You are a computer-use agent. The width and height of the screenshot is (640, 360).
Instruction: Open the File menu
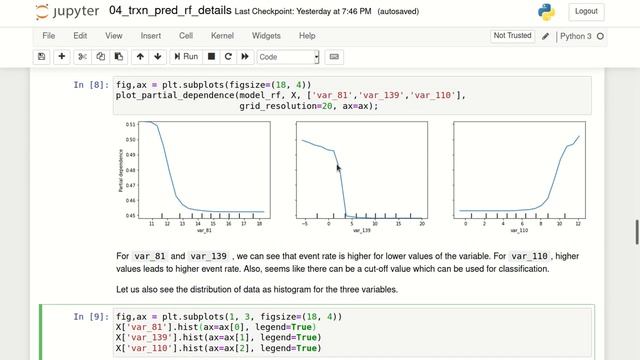click(49, 36)
